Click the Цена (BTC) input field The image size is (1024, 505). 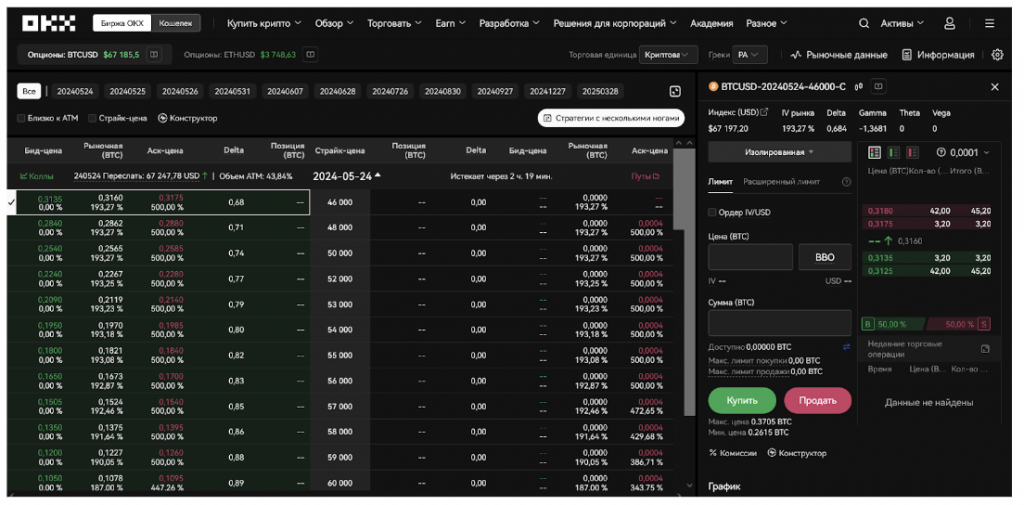(750, 257)
